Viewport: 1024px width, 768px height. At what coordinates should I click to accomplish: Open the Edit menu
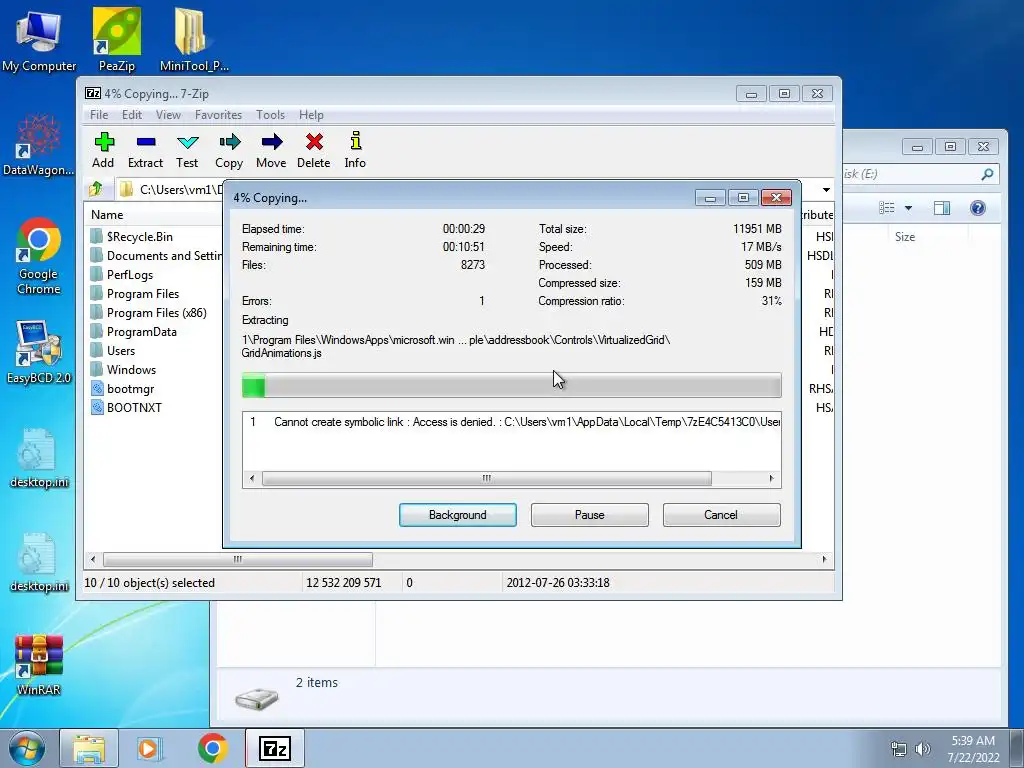point(132,115)
